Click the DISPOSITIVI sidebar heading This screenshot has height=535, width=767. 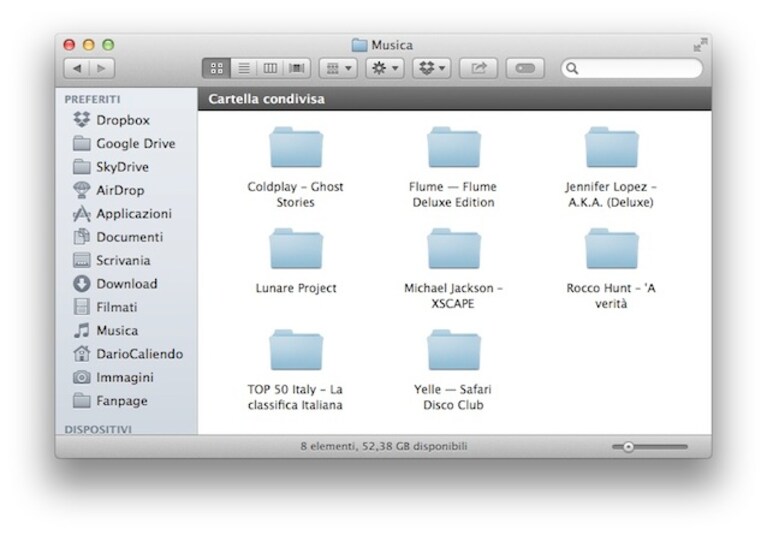pos(98,429)
